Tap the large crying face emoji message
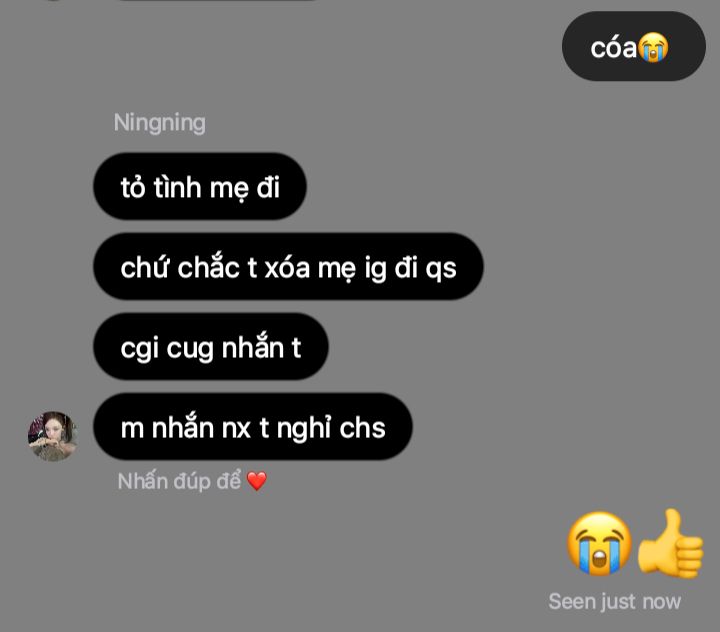Image resolution: width=720 pixels, height=632 pixels. [x=599, y=543]
